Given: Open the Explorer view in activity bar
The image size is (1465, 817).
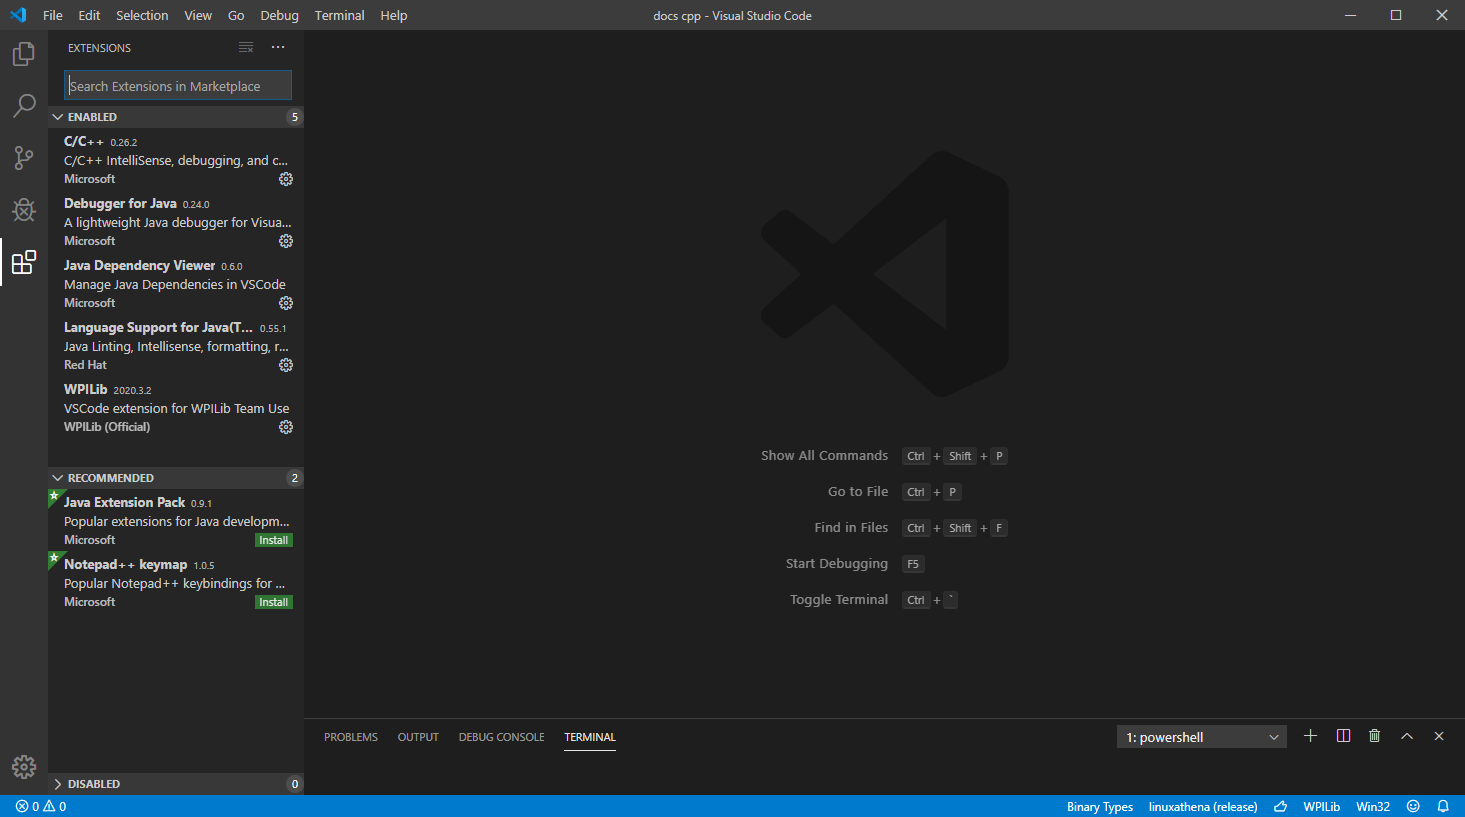Looking at the screenshot, I should 24,54.
